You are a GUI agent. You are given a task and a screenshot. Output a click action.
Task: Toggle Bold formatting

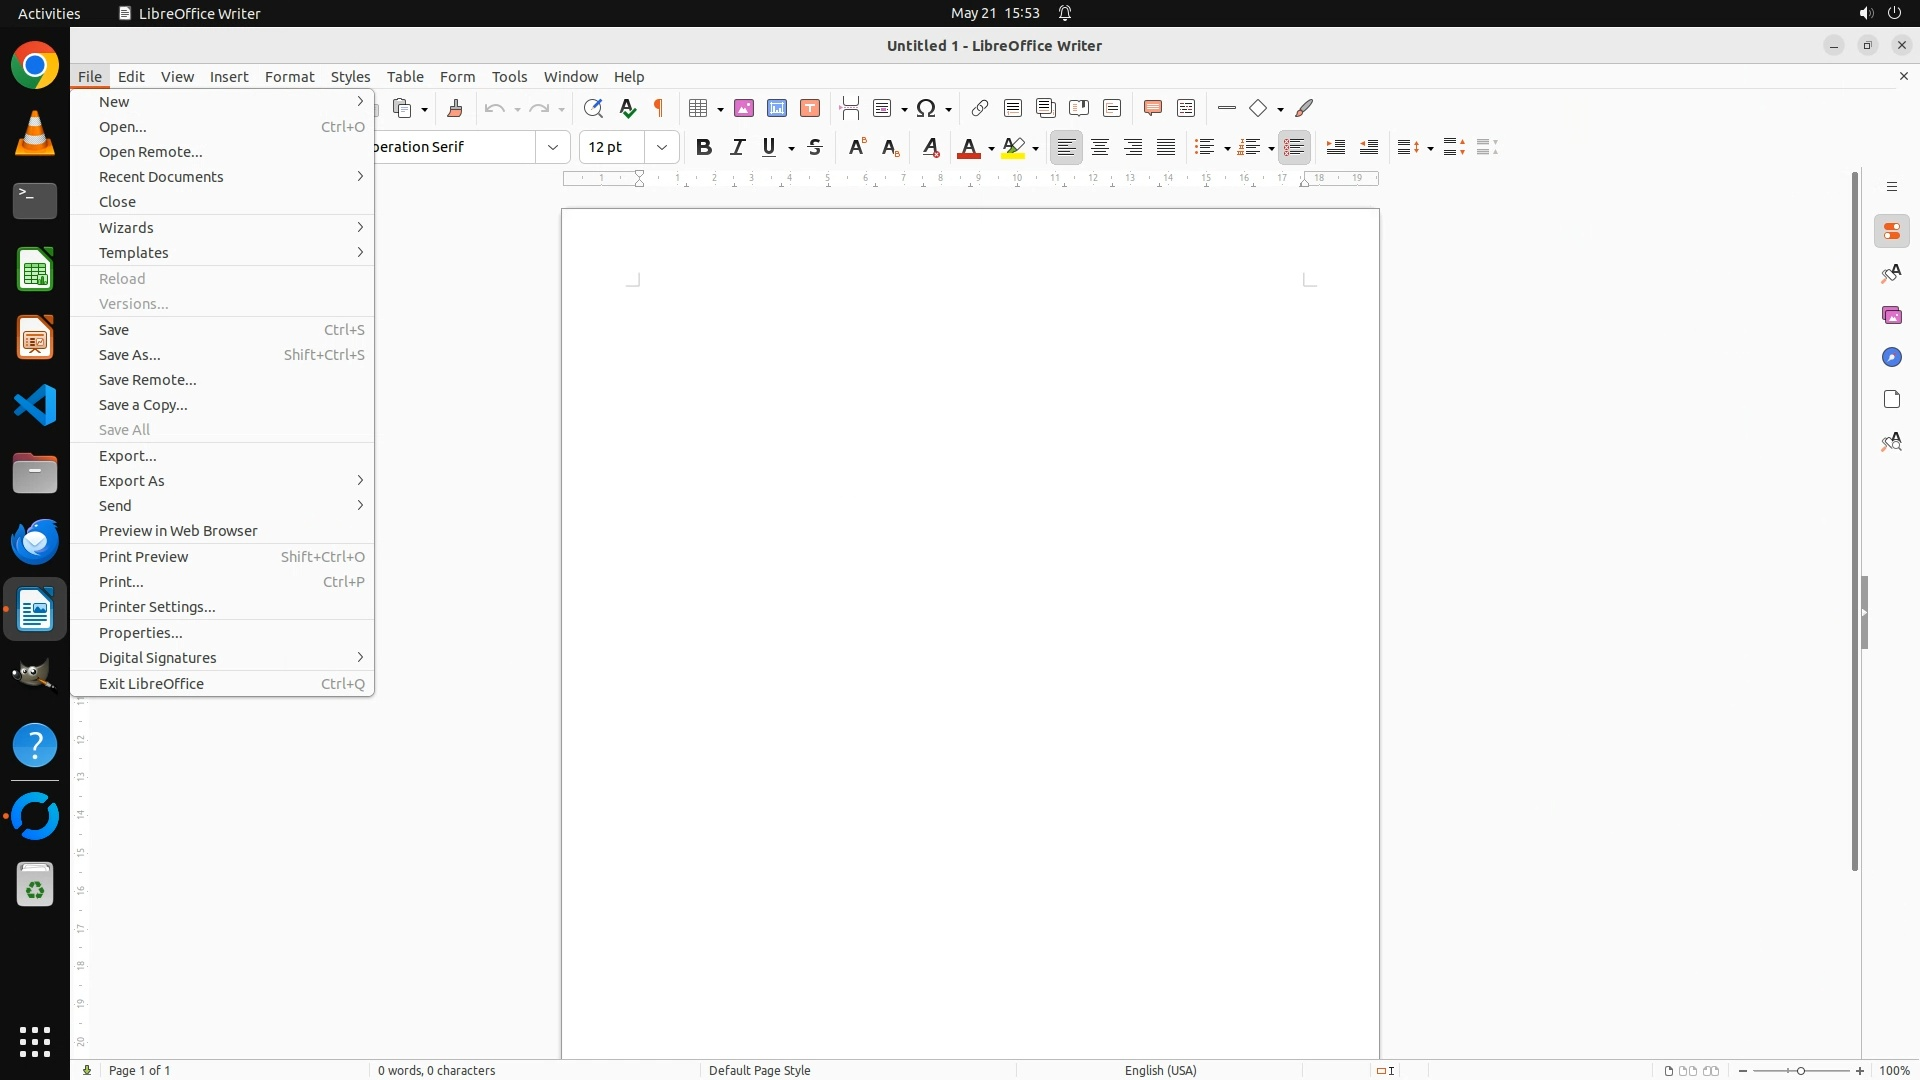(x=704, y=147)
